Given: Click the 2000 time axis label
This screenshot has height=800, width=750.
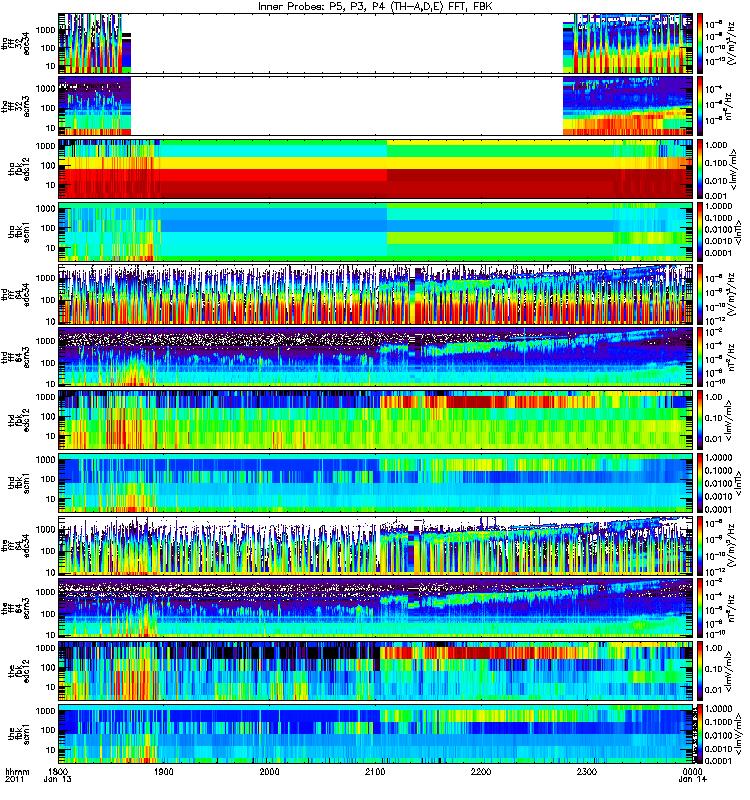Looking at the screenshot, I should coord(269,771).
